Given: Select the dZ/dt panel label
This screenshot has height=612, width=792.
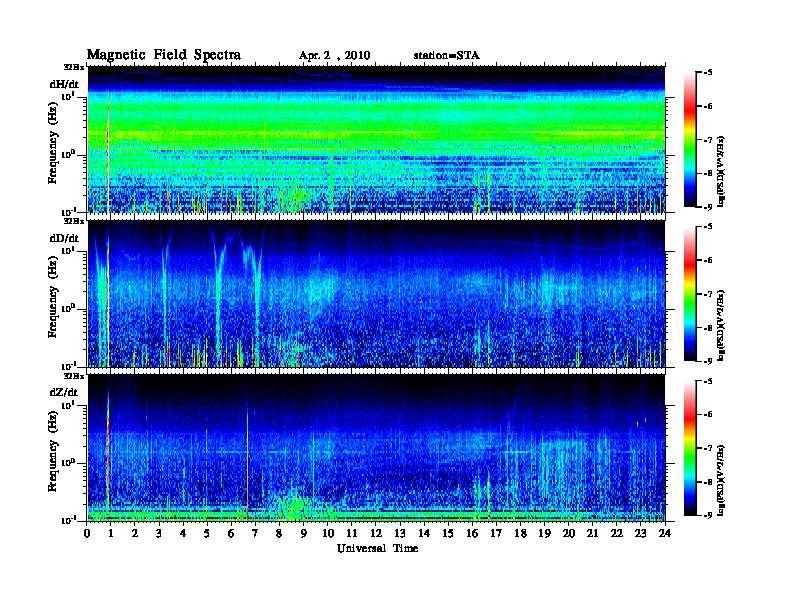Looking at the screenshot, I should tap(64, 392).
